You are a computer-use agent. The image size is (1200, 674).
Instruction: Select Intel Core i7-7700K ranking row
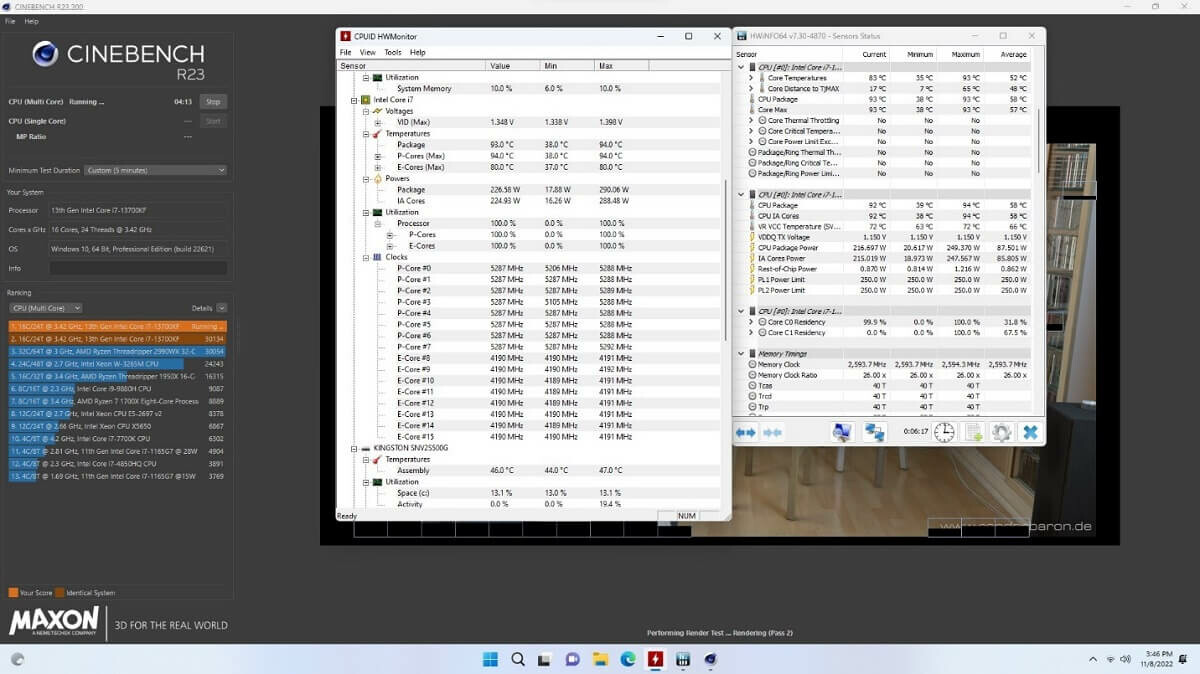pyautogui.click(x=117, y=438)
